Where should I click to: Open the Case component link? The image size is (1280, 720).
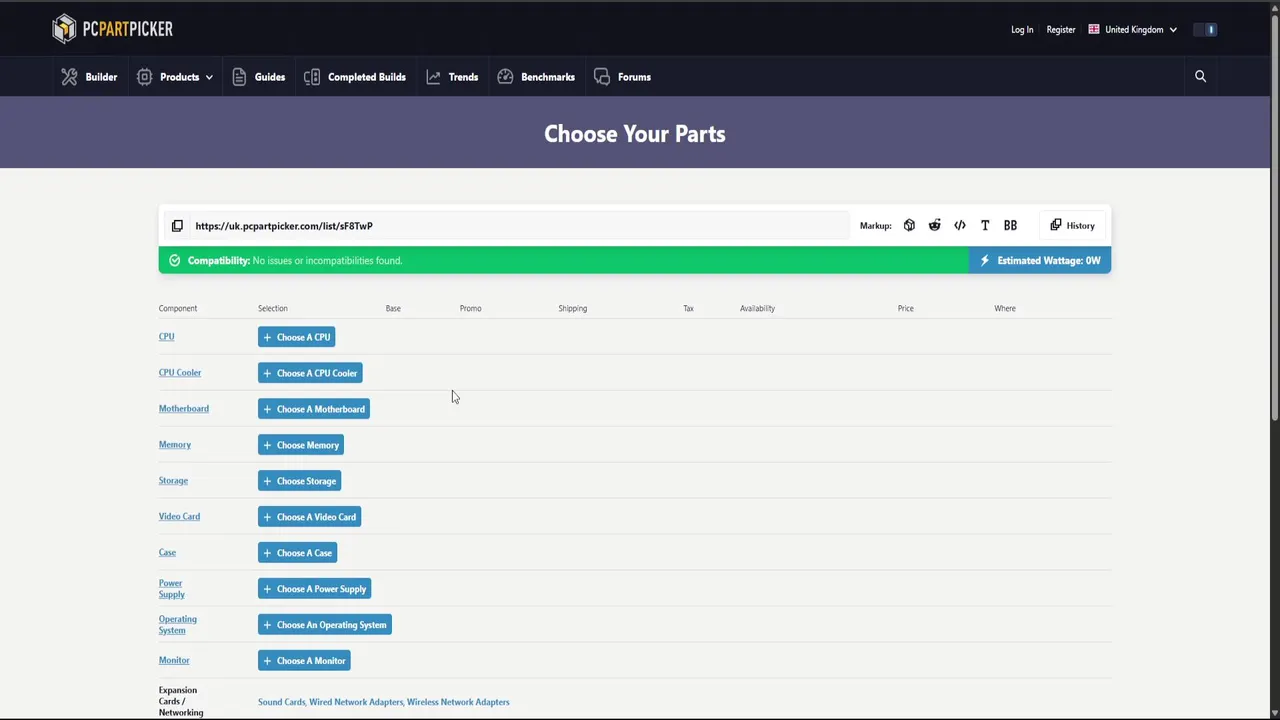[x=167, y=553]
